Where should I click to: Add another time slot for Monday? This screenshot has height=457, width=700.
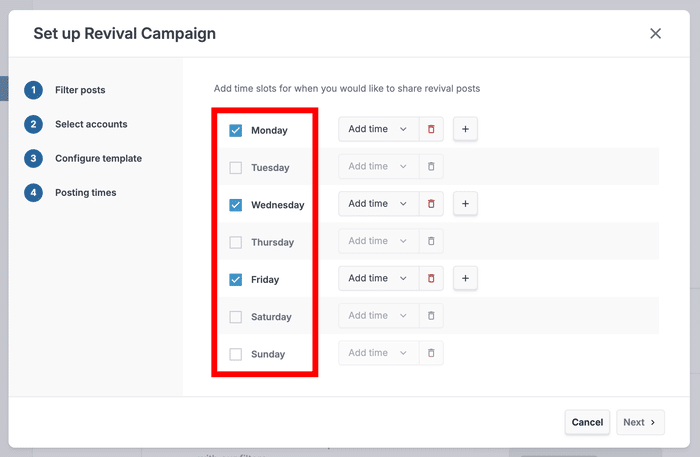[x=465, y=129]
